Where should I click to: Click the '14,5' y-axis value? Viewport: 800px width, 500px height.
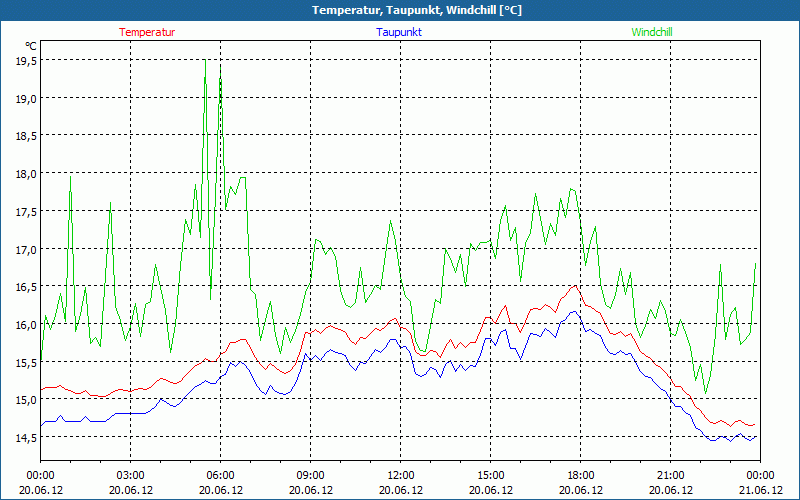pos(26,438)
